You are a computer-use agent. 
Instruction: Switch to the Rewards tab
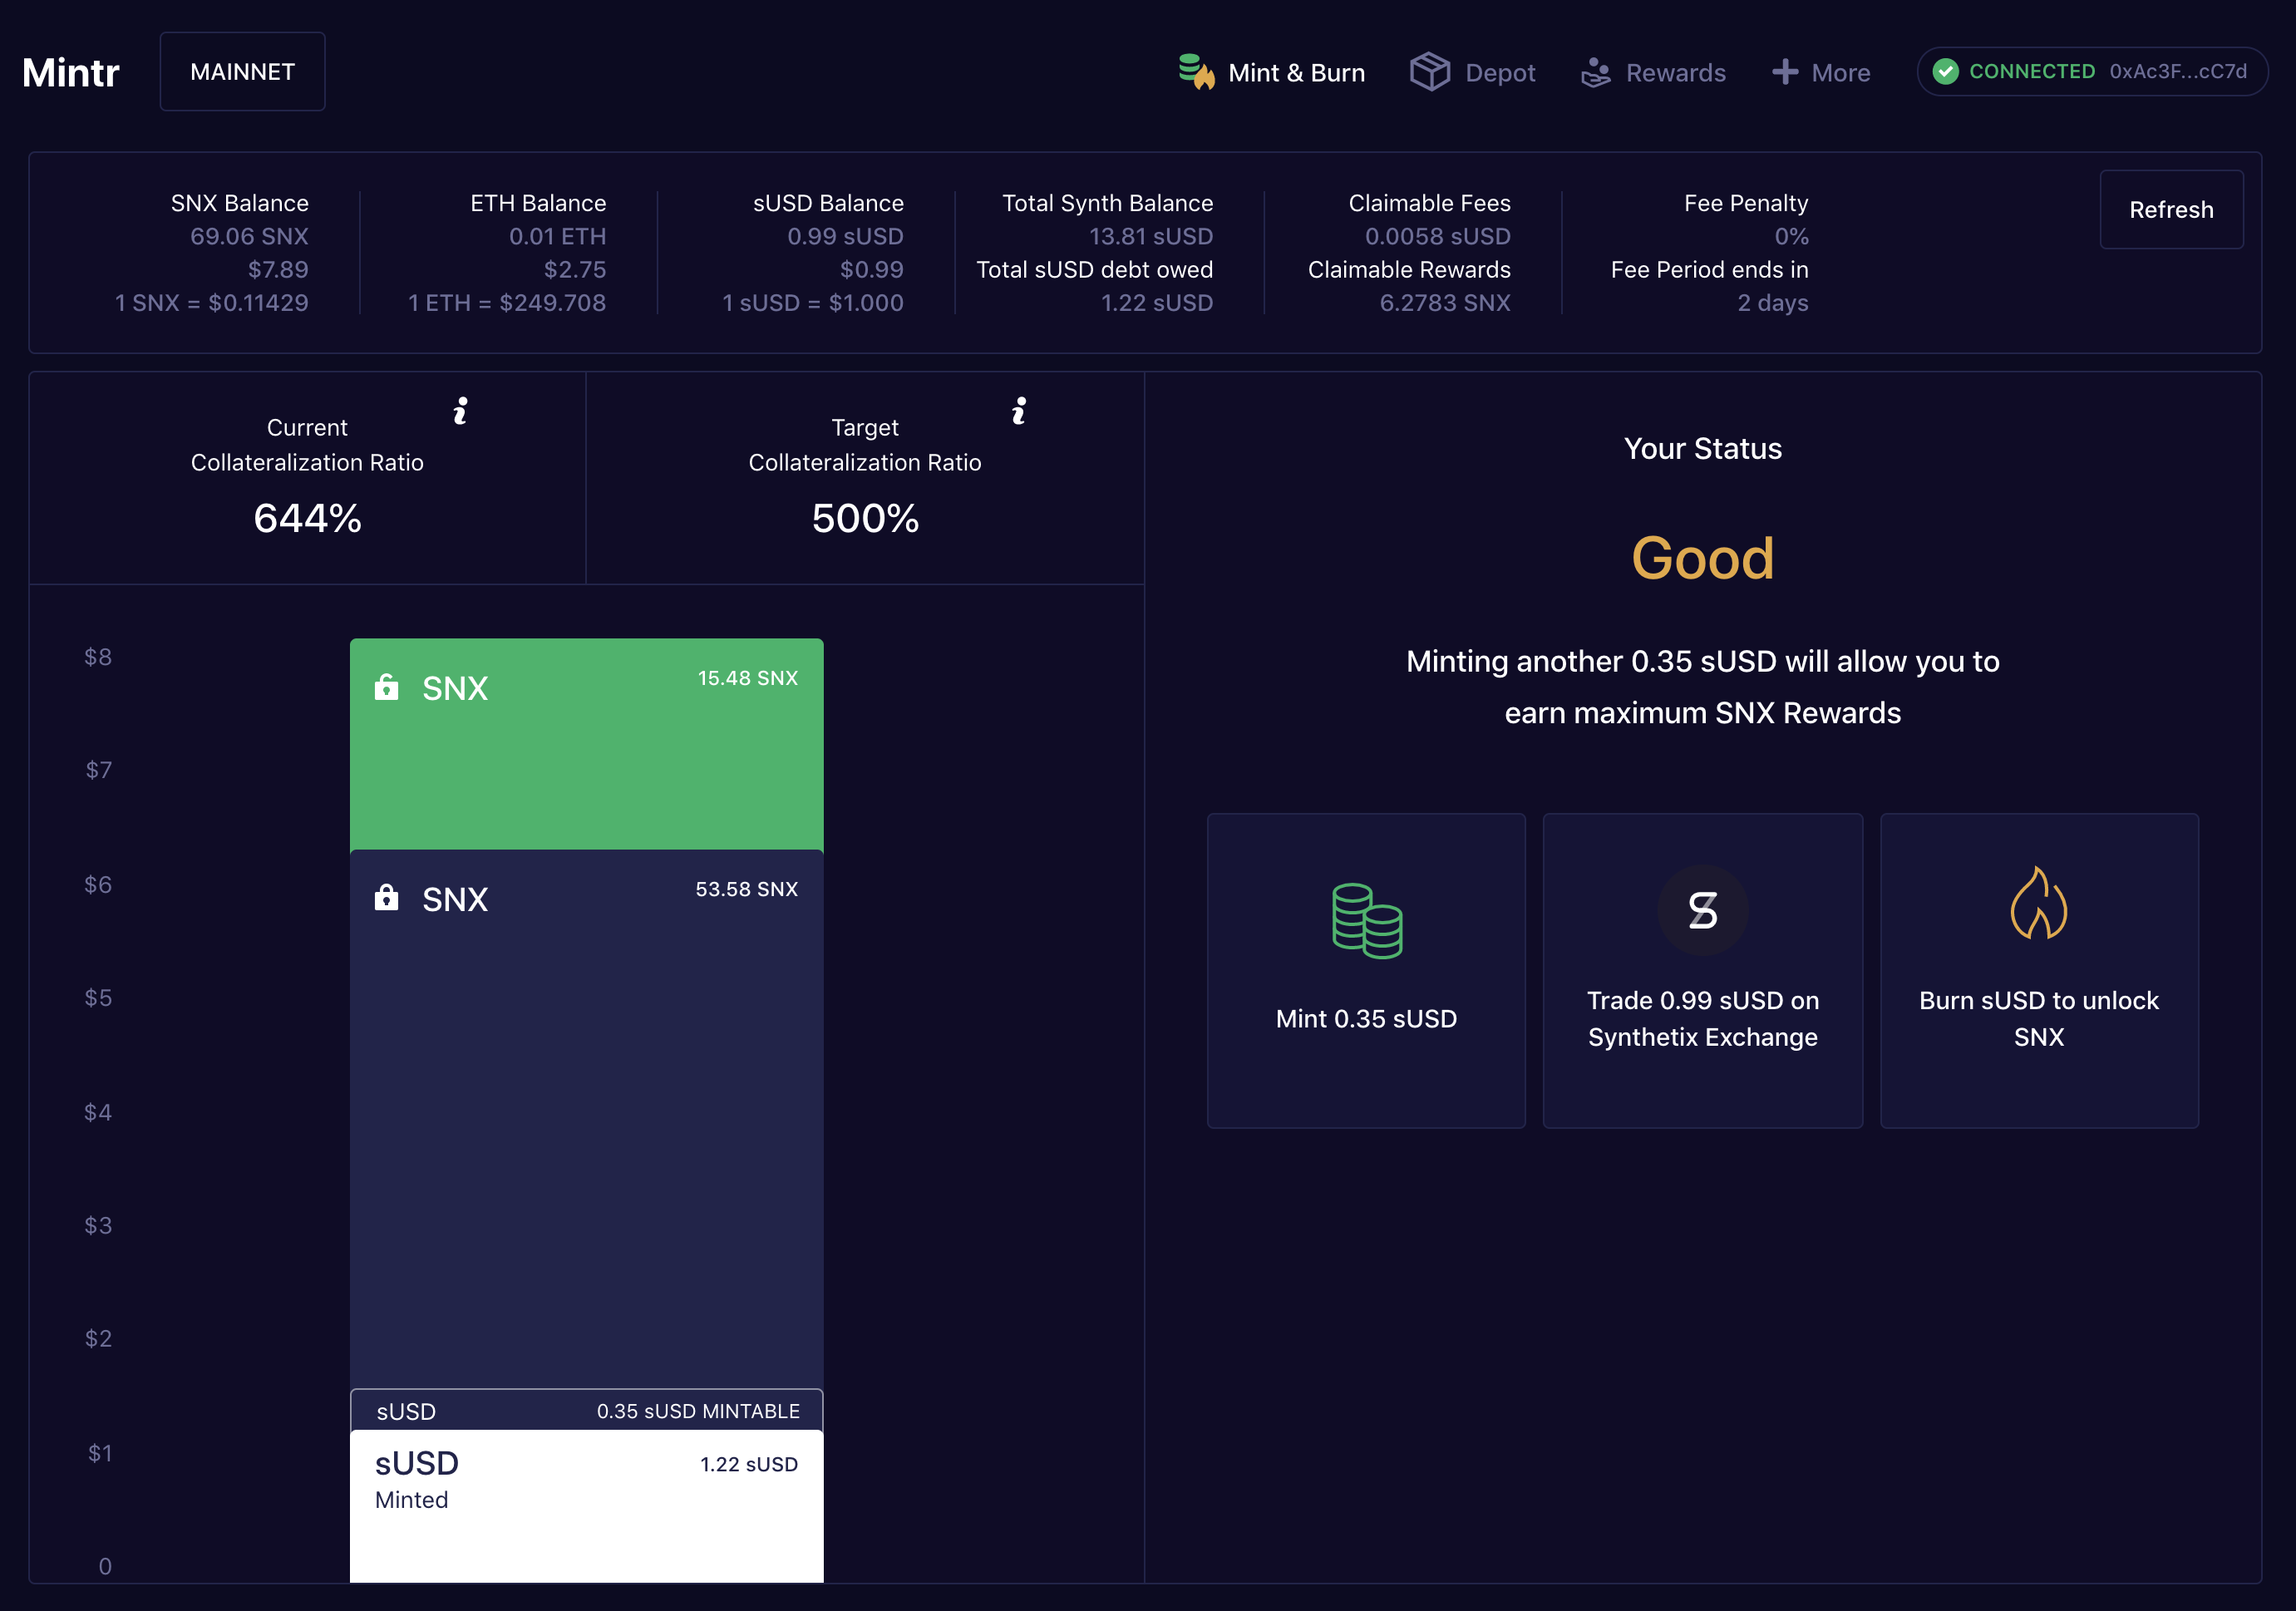pyautogui.click(x=1675, y=73)
